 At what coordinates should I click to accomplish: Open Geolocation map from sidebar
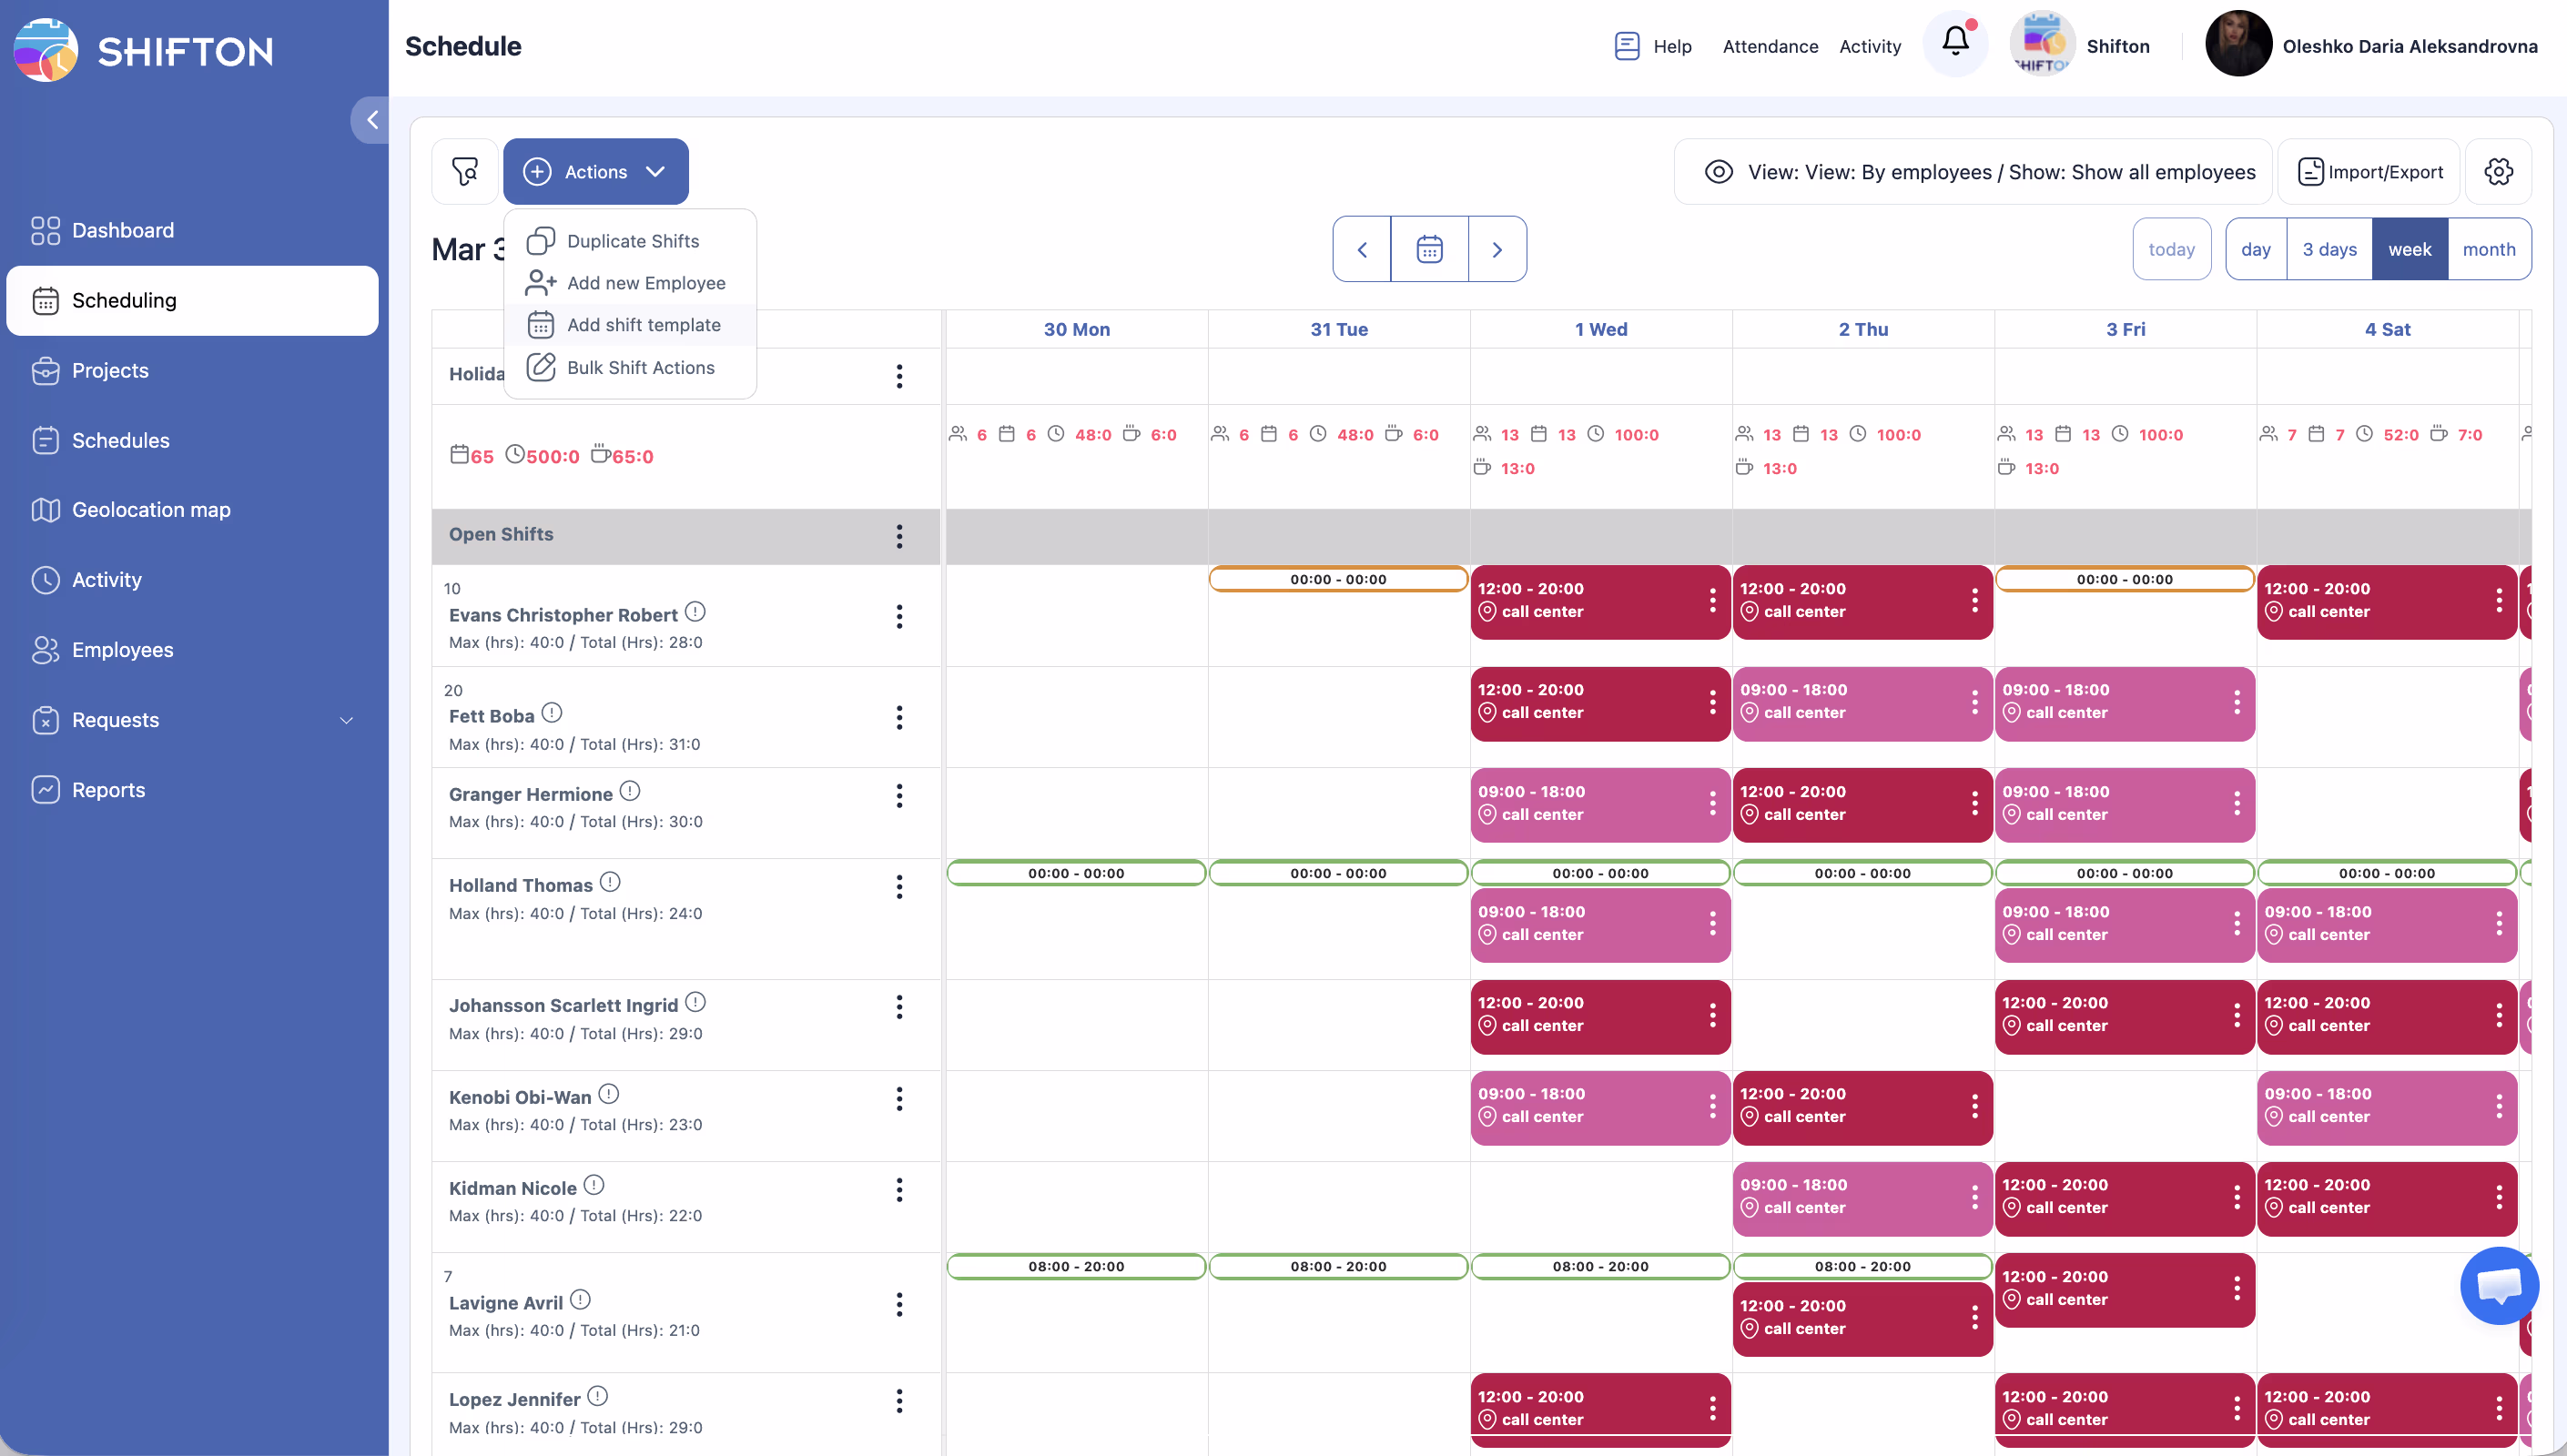point(150,510)
